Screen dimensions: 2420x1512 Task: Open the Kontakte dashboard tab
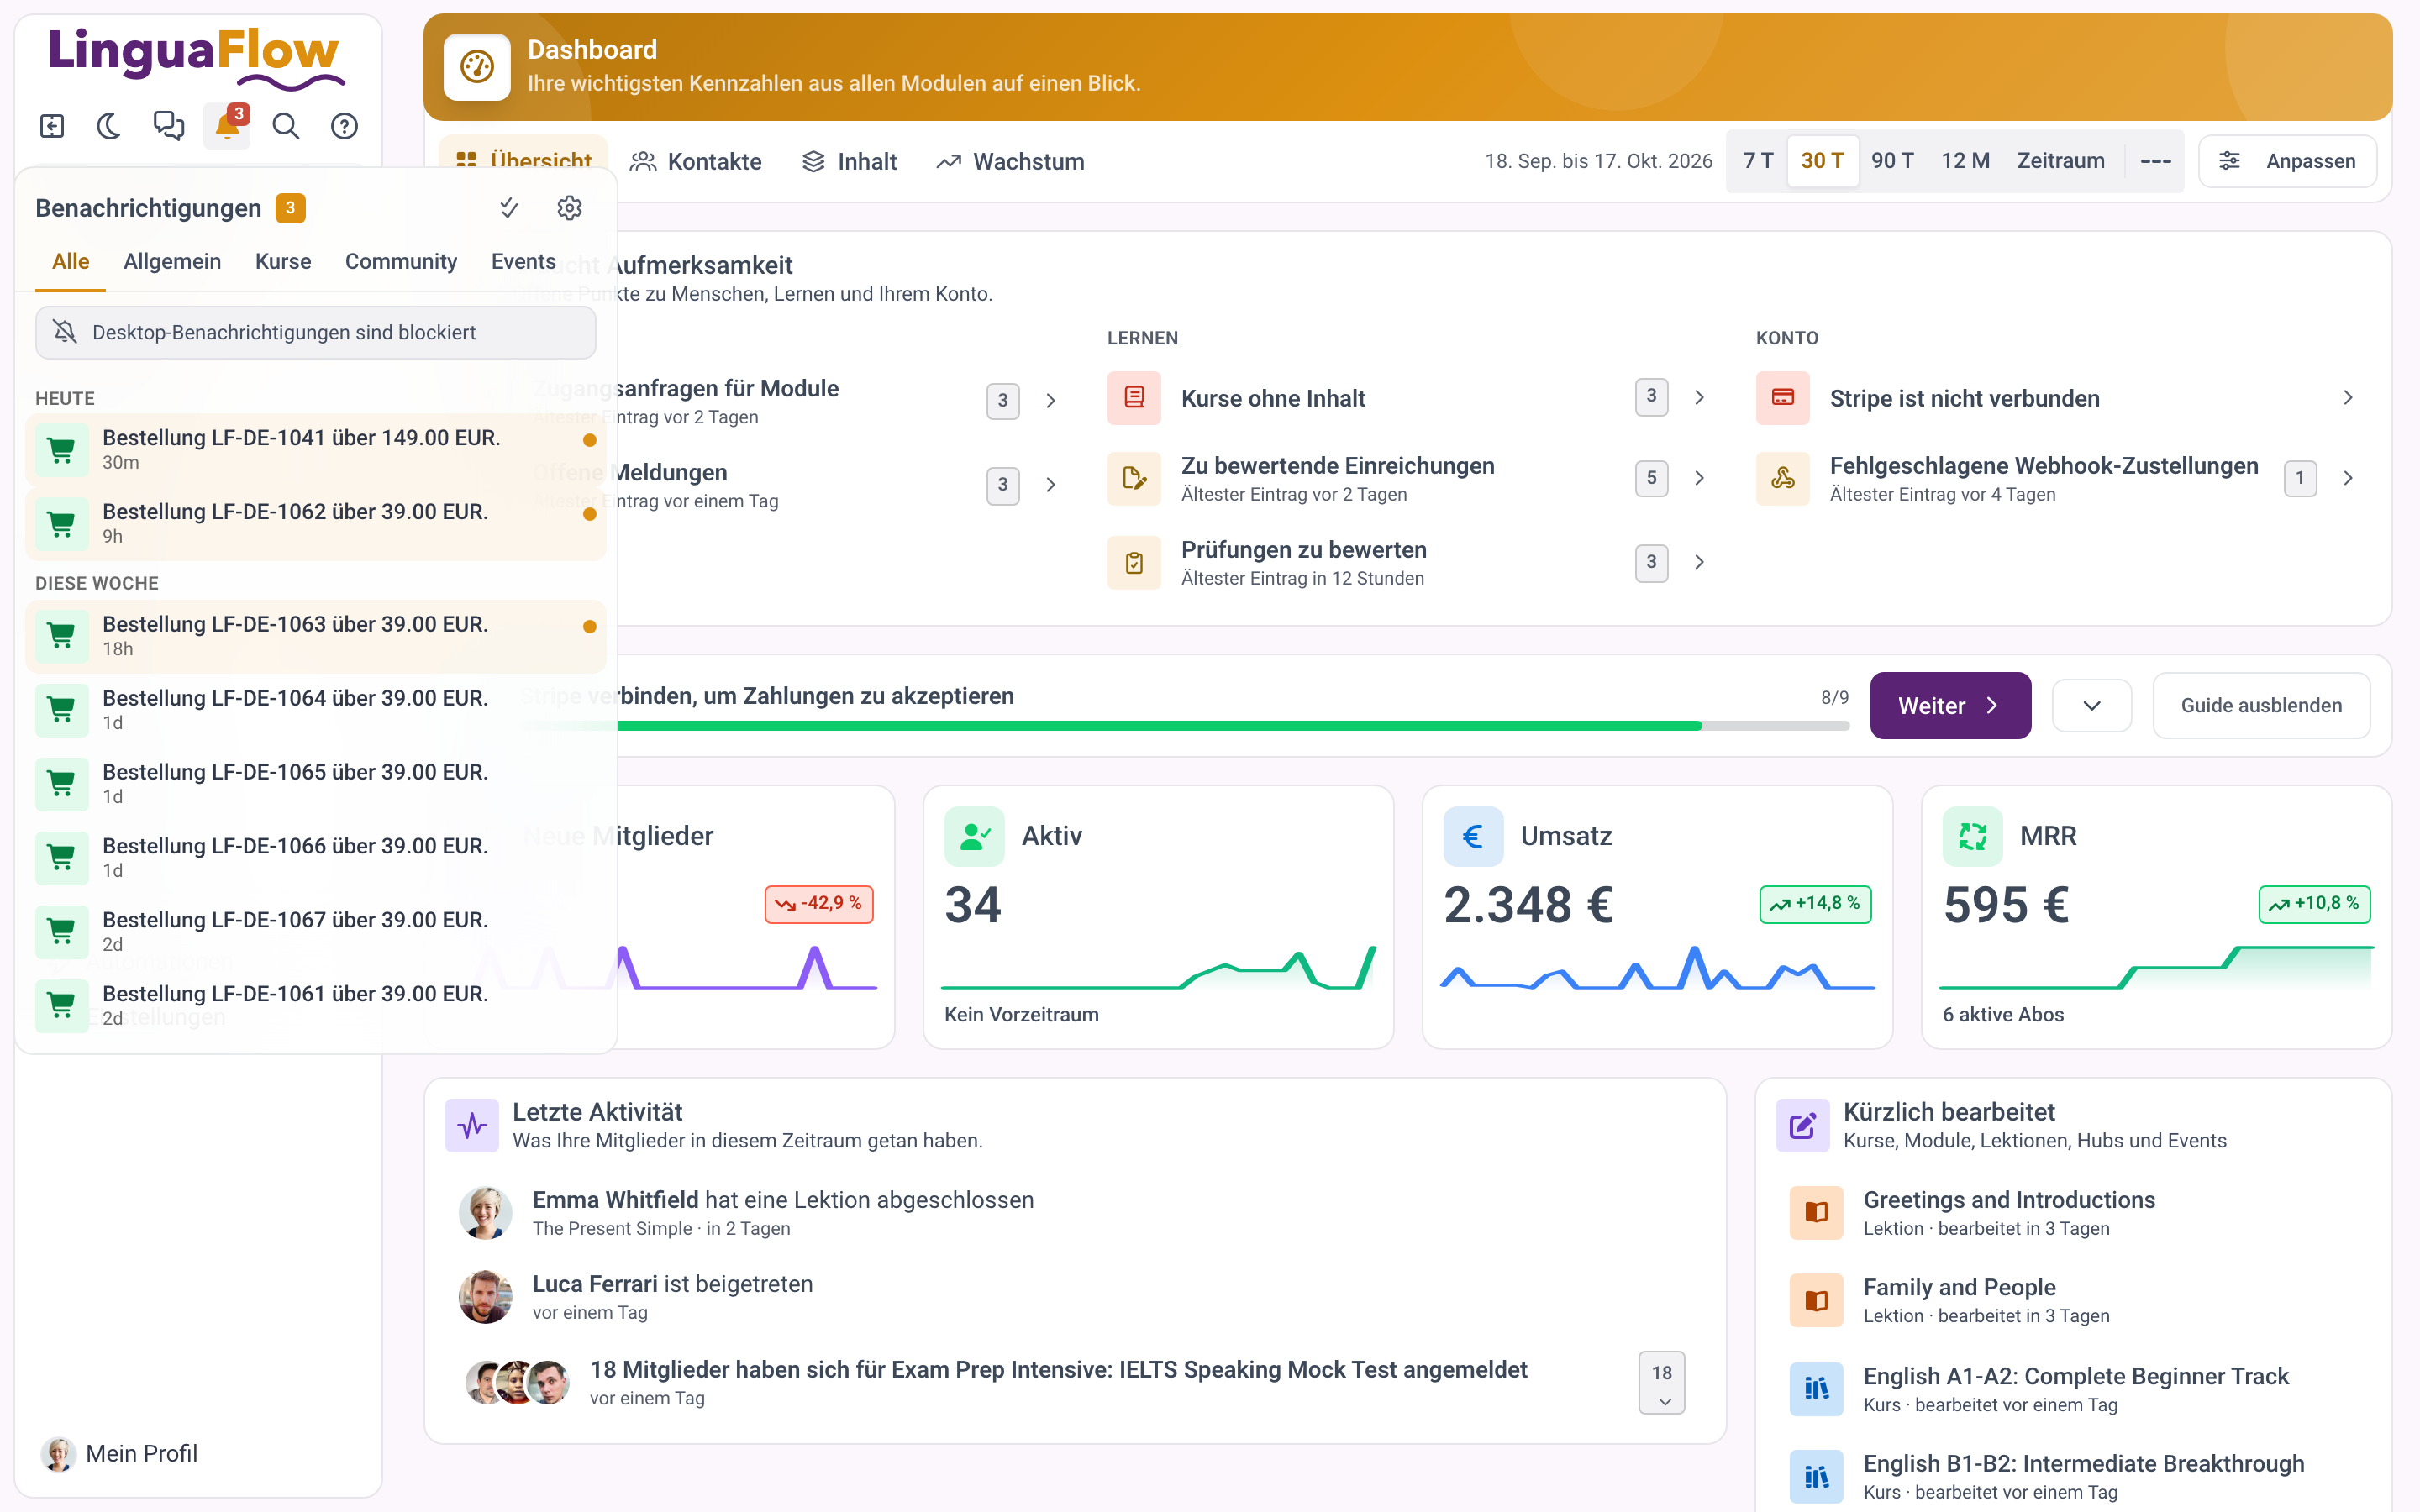coord(696,162)
